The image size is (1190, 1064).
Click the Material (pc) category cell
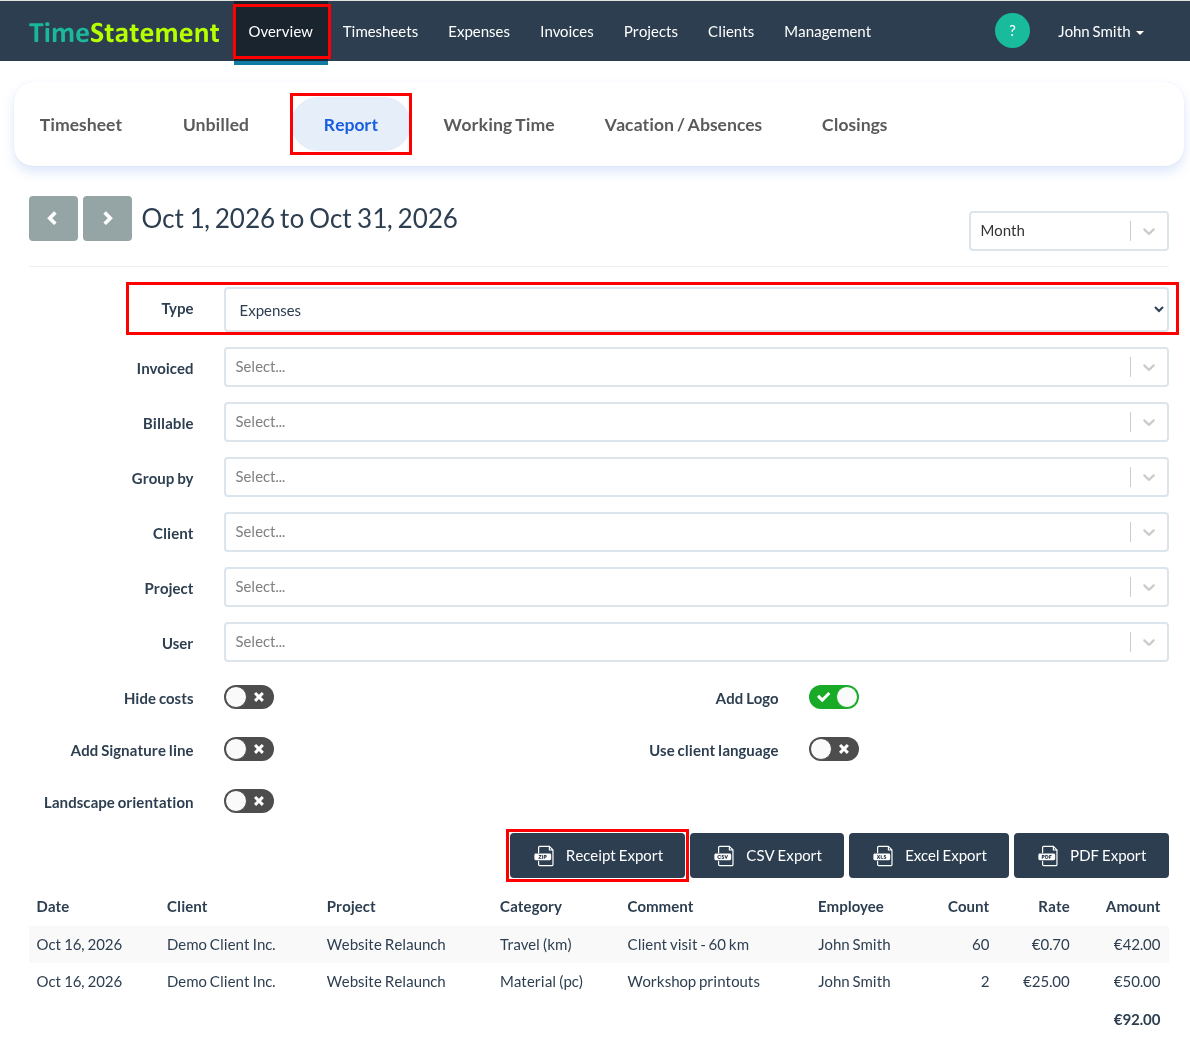[541, 982]
